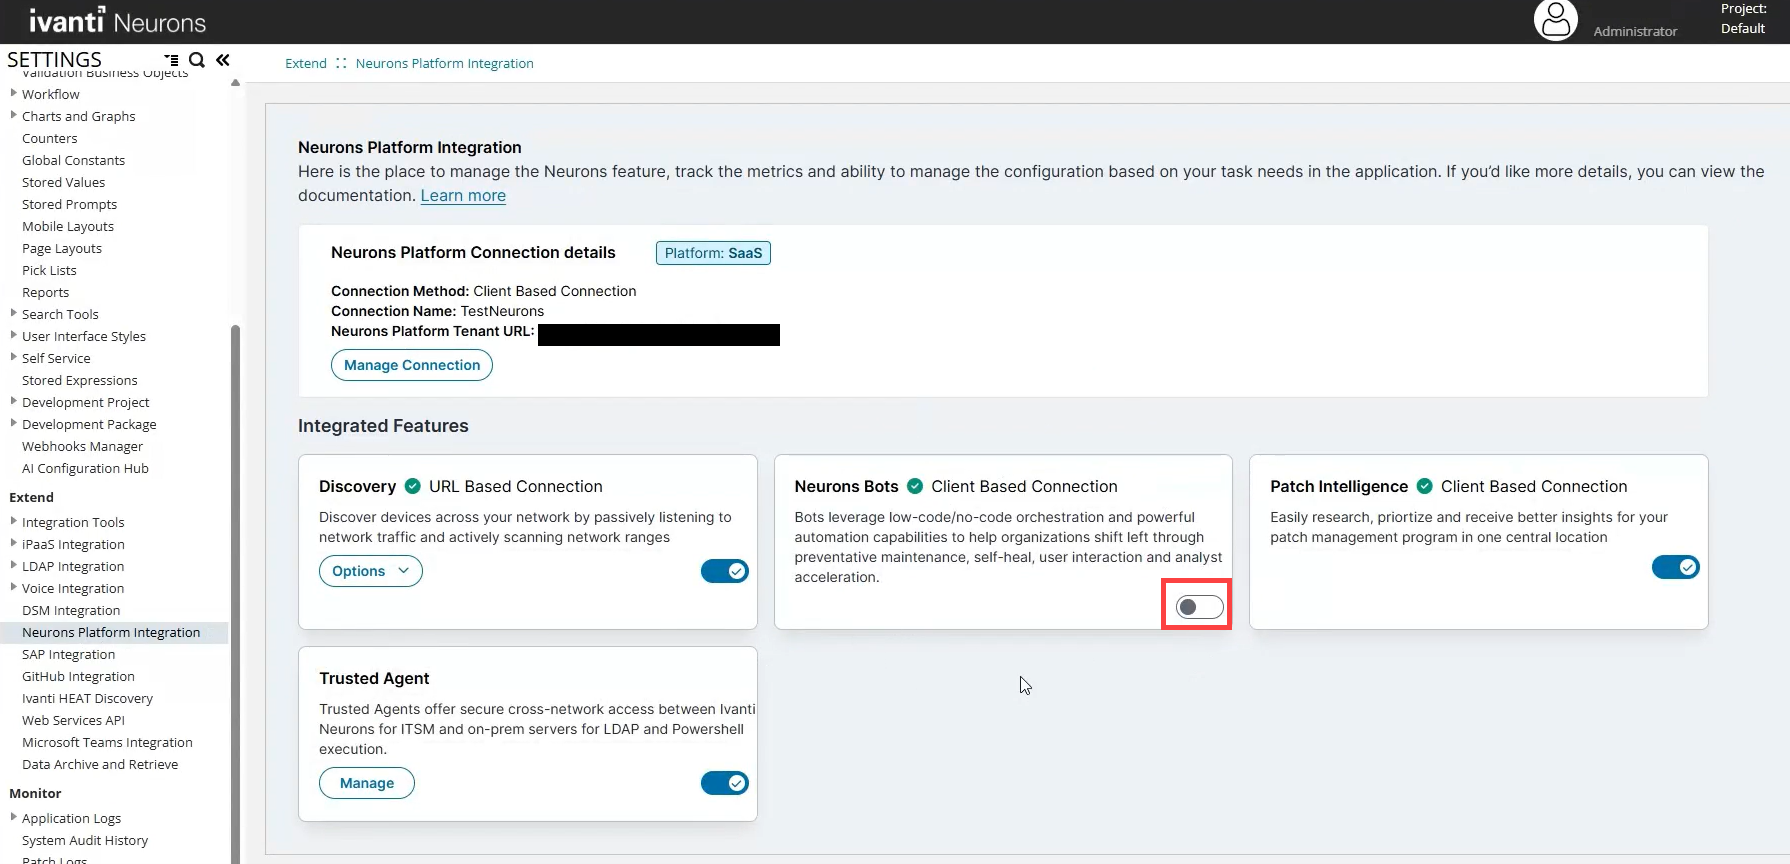Click the green check icon beside Neurons Bots
The width and height of the screenshot is (1790, 864).
915,486
